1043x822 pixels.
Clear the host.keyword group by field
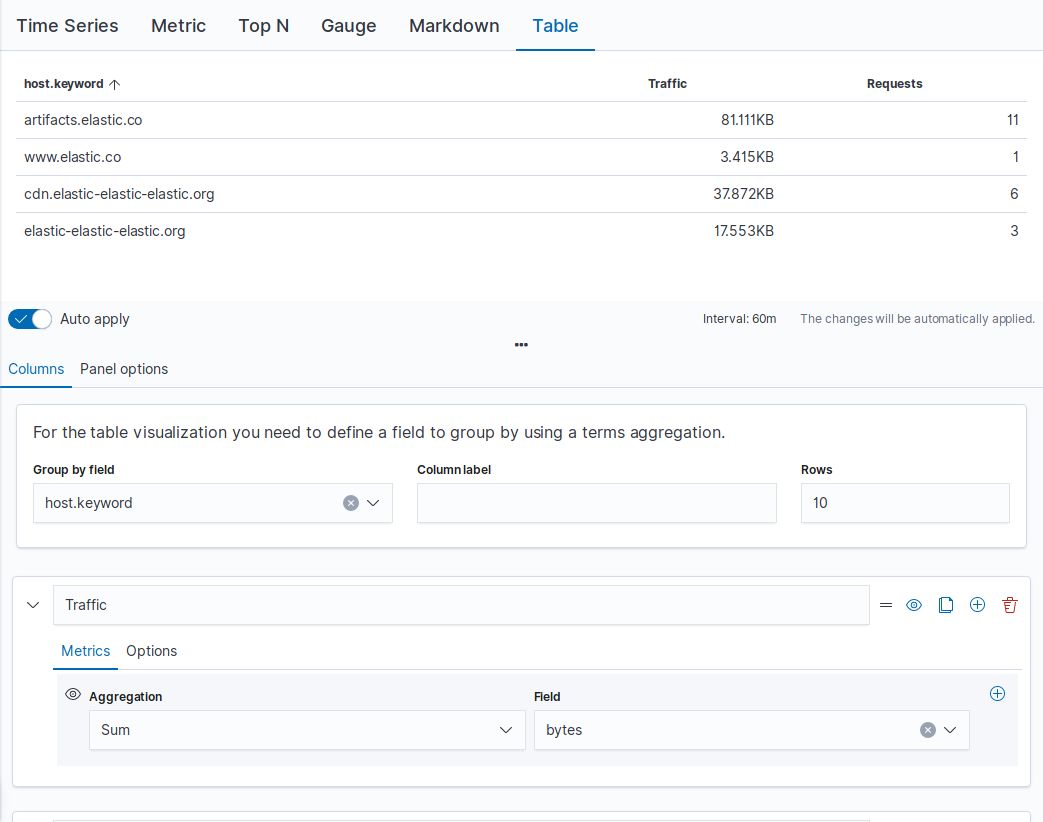click(350, 503)
